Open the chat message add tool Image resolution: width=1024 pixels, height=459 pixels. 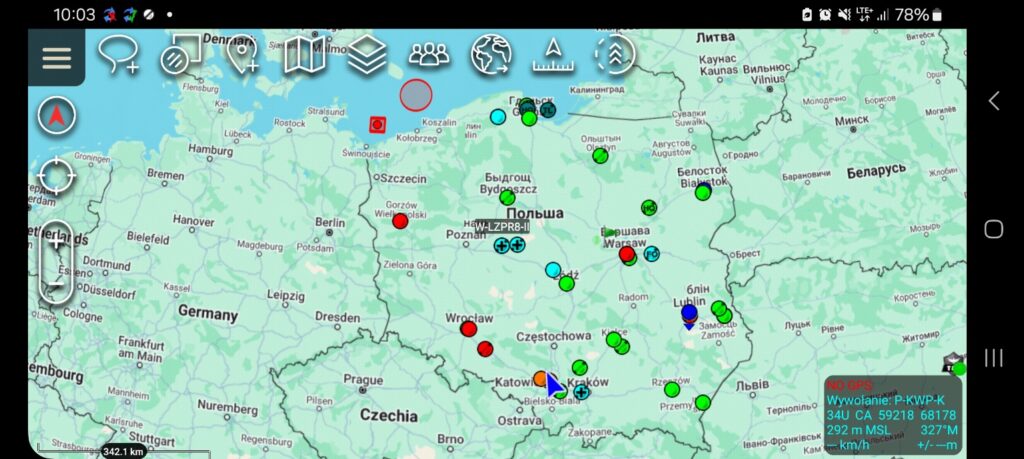(x=118, y=55)
